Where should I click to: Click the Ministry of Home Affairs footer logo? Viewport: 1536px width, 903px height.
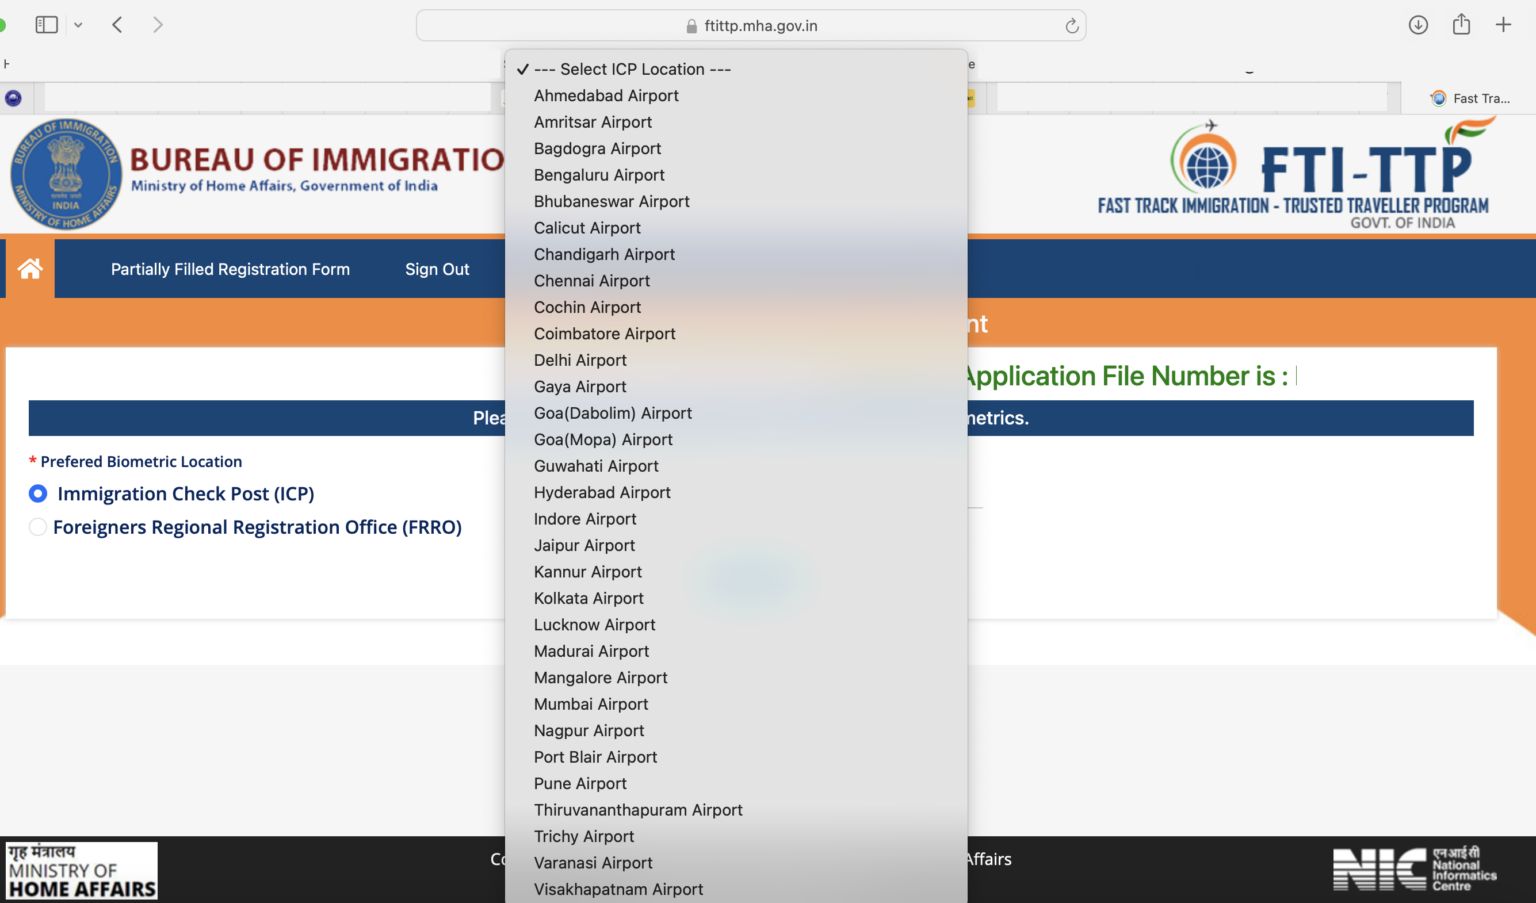[80, 870]
